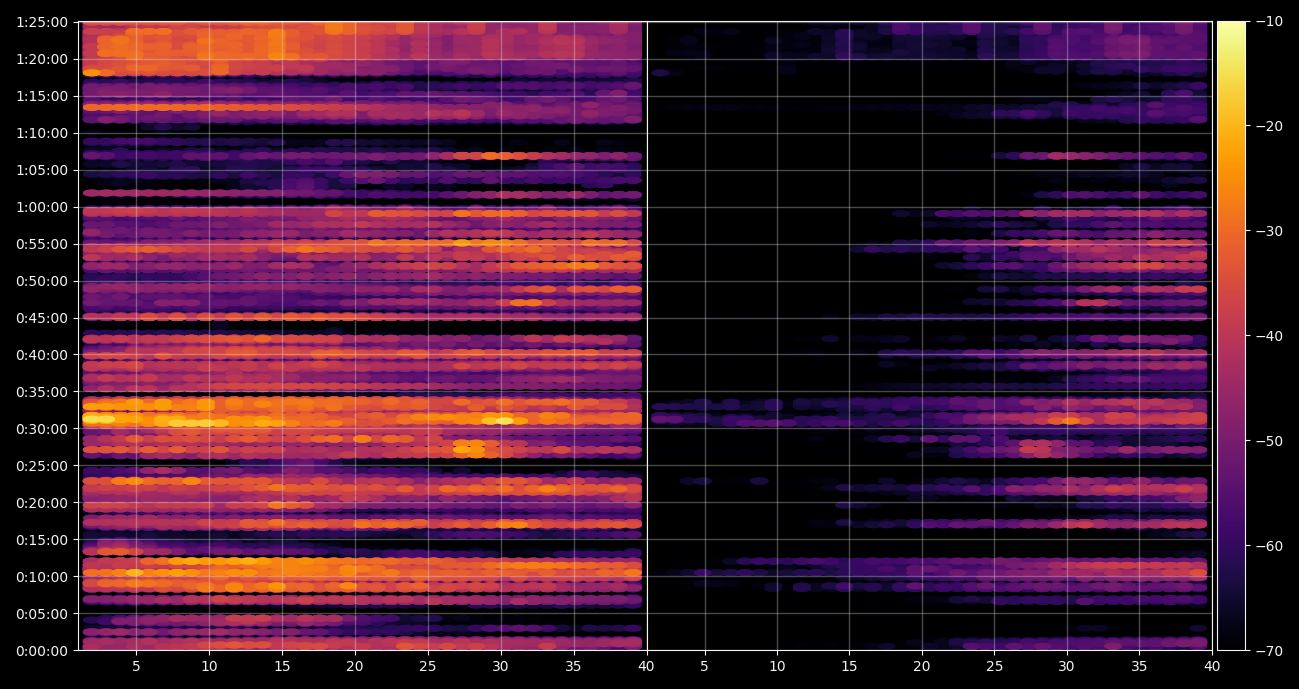Click the −70 colorbar tick value
1299x689 pixels.
click(x=1270, y=651)
